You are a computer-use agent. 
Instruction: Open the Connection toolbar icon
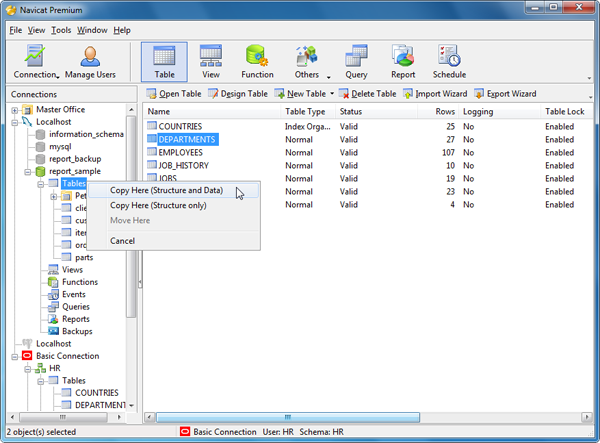click(x=35, y=62)
